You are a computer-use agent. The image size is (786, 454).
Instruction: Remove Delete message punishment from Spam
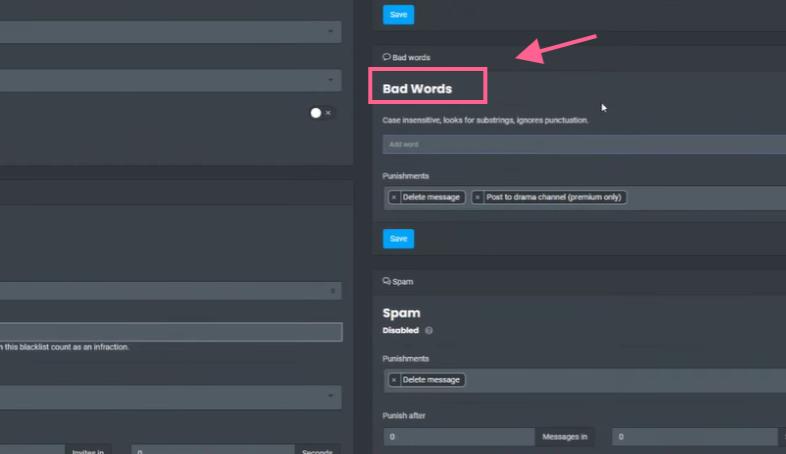click(394, 380)
